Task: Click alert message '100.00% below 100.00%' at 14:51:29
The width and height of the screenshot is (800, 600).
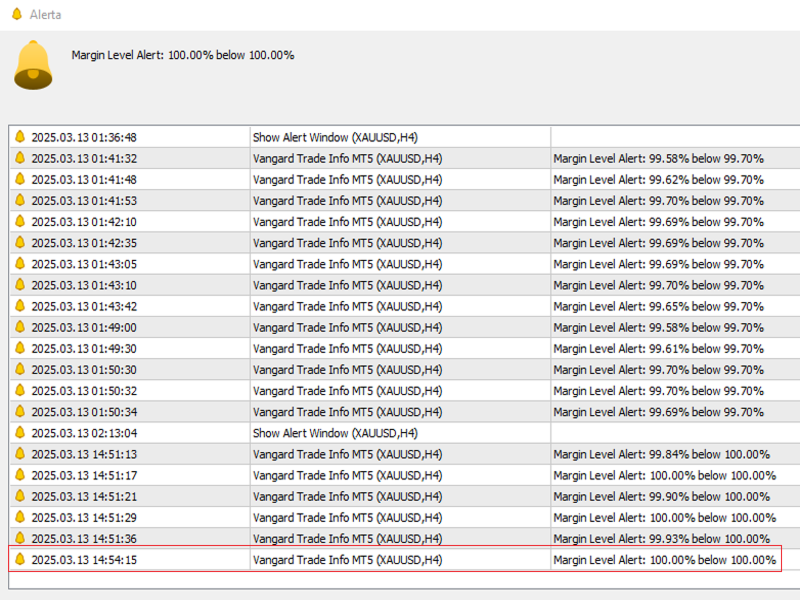Action: click(x=664, y=517)
